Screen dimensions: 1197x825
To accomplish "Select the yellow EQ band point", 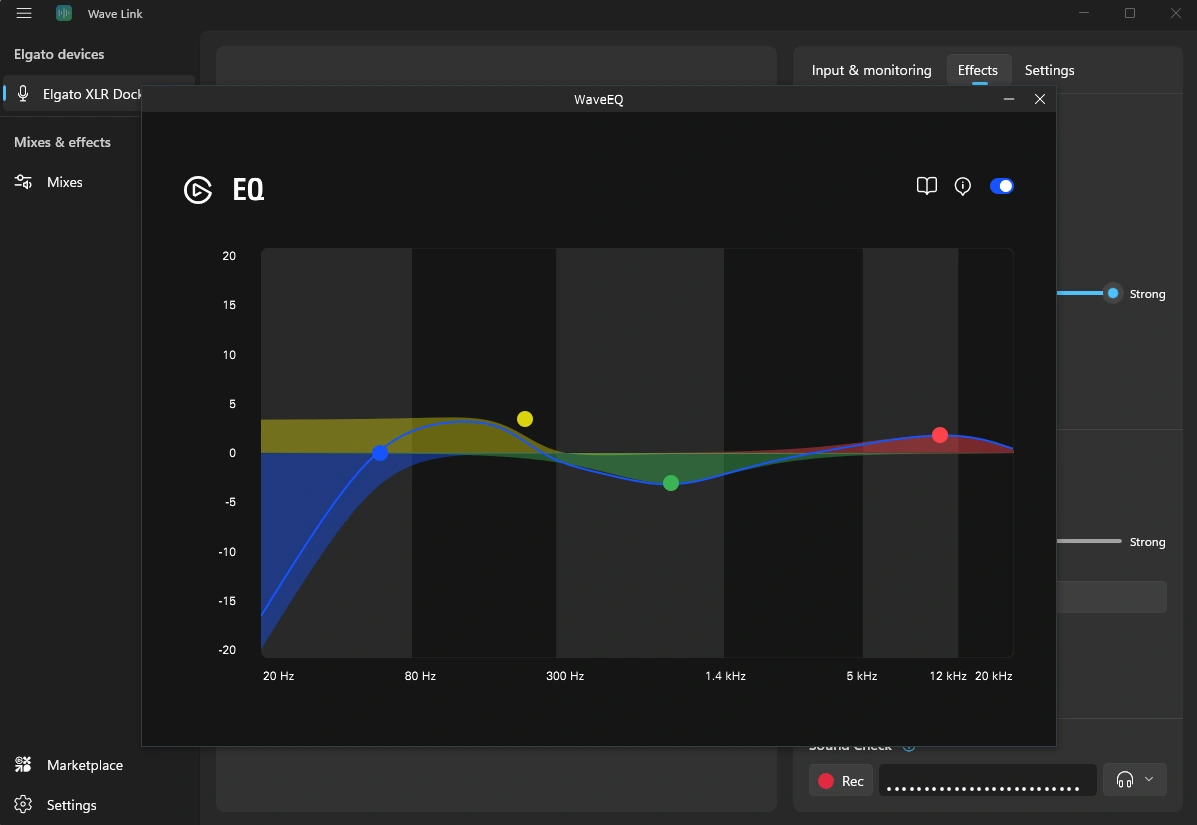I will pos(525,419).
